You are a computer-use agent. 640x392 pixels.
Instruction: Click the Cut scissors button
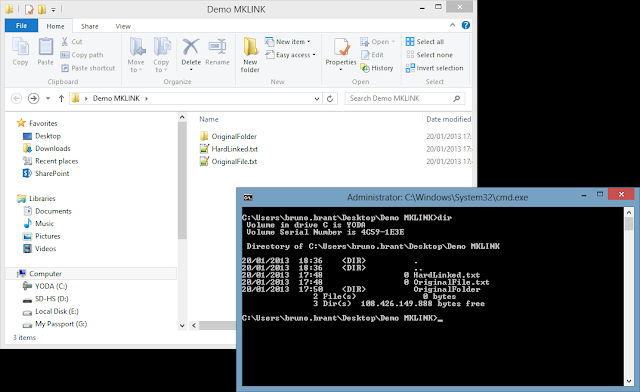72,42
